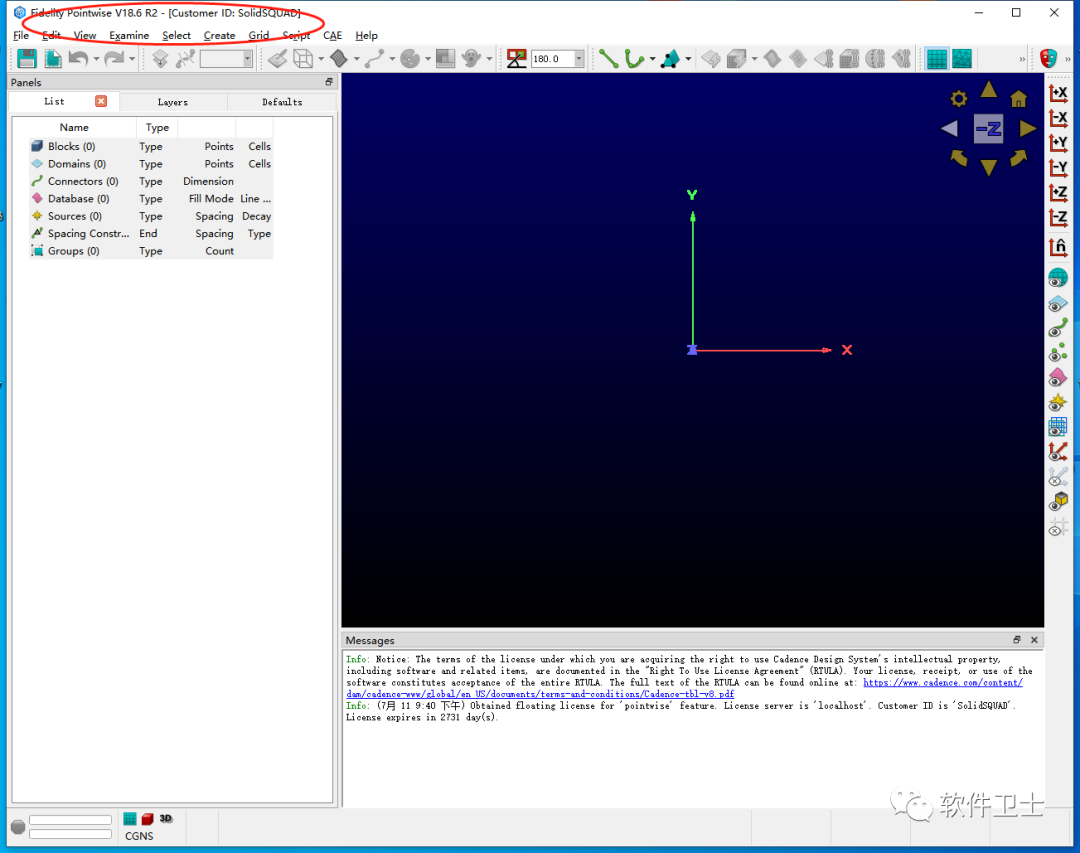Set view to -Y axis
The height and width of the screenshot is (853, 1080).
pos(1058,167)
